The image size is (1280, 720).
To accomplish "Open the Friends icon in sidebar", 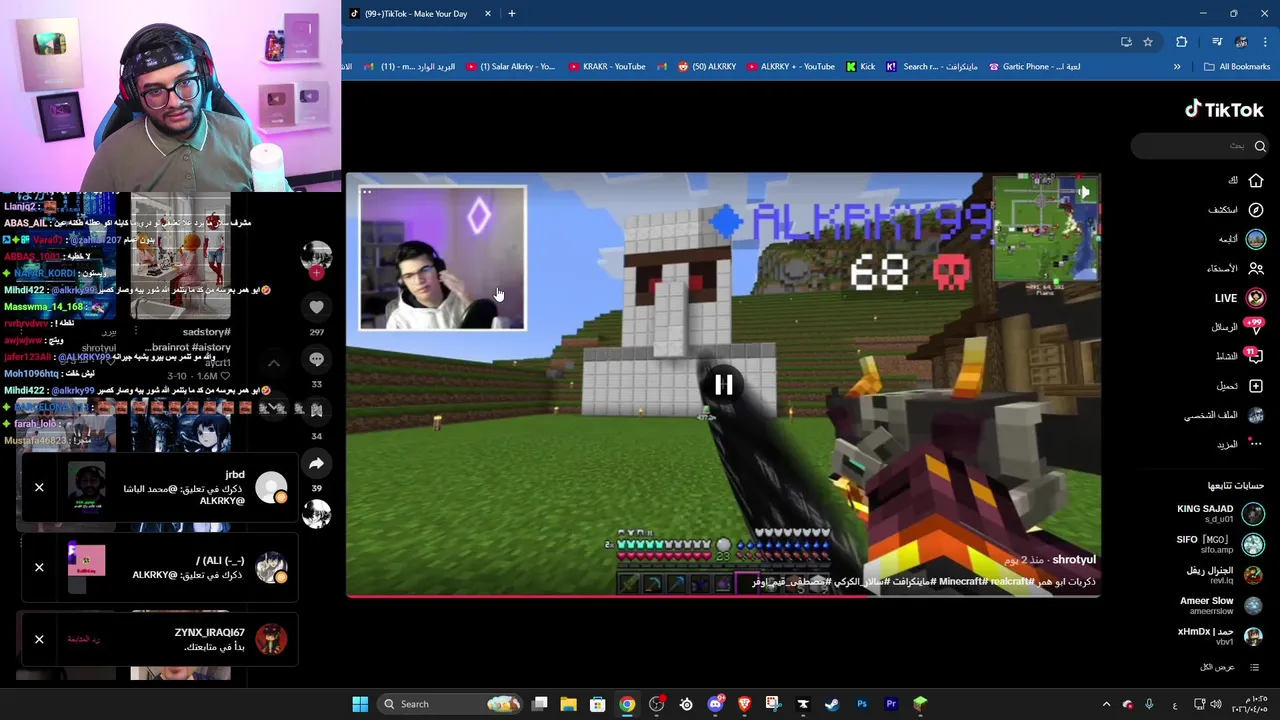I will pos(1256,268).
